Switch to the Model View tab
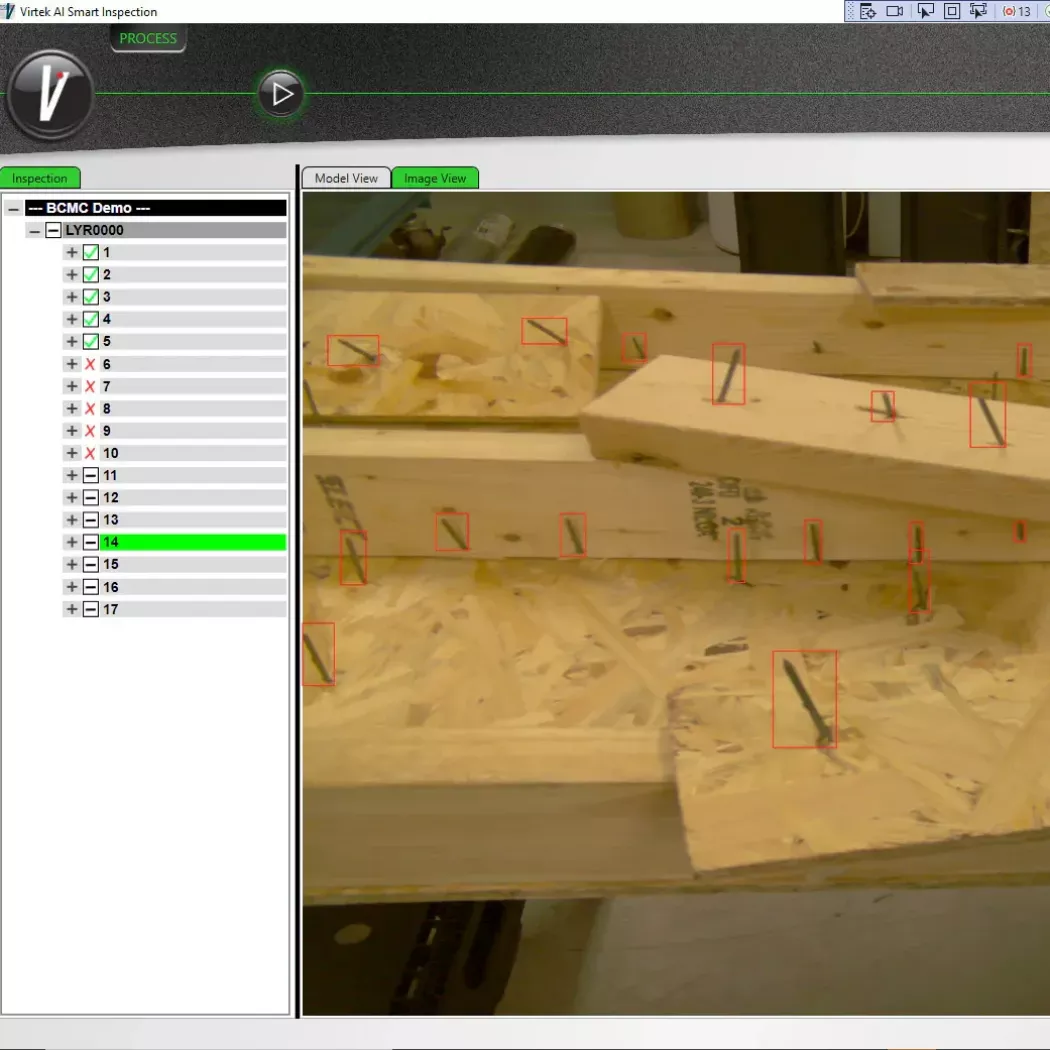This screenshot has width=1050, height=1050. pyautogui.click(x=346, y=178)
